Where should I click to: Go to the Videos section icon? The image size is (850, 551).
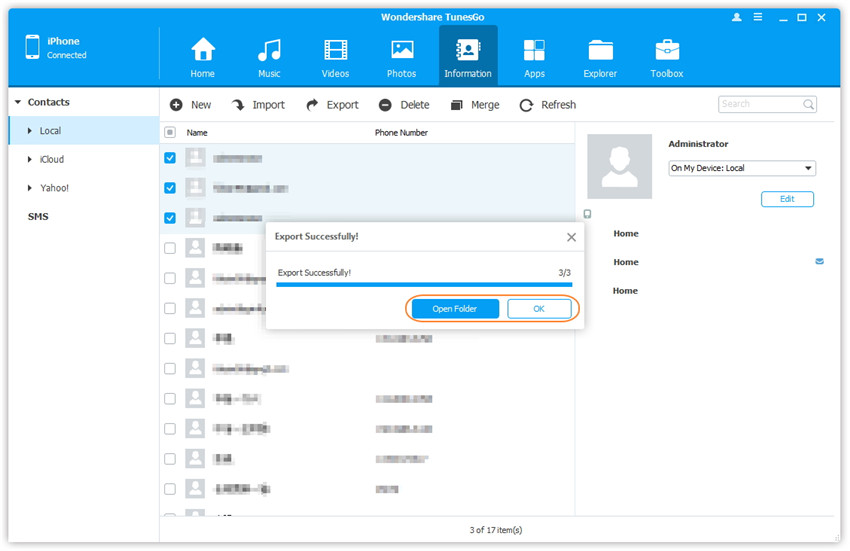[x=336, y=50]
